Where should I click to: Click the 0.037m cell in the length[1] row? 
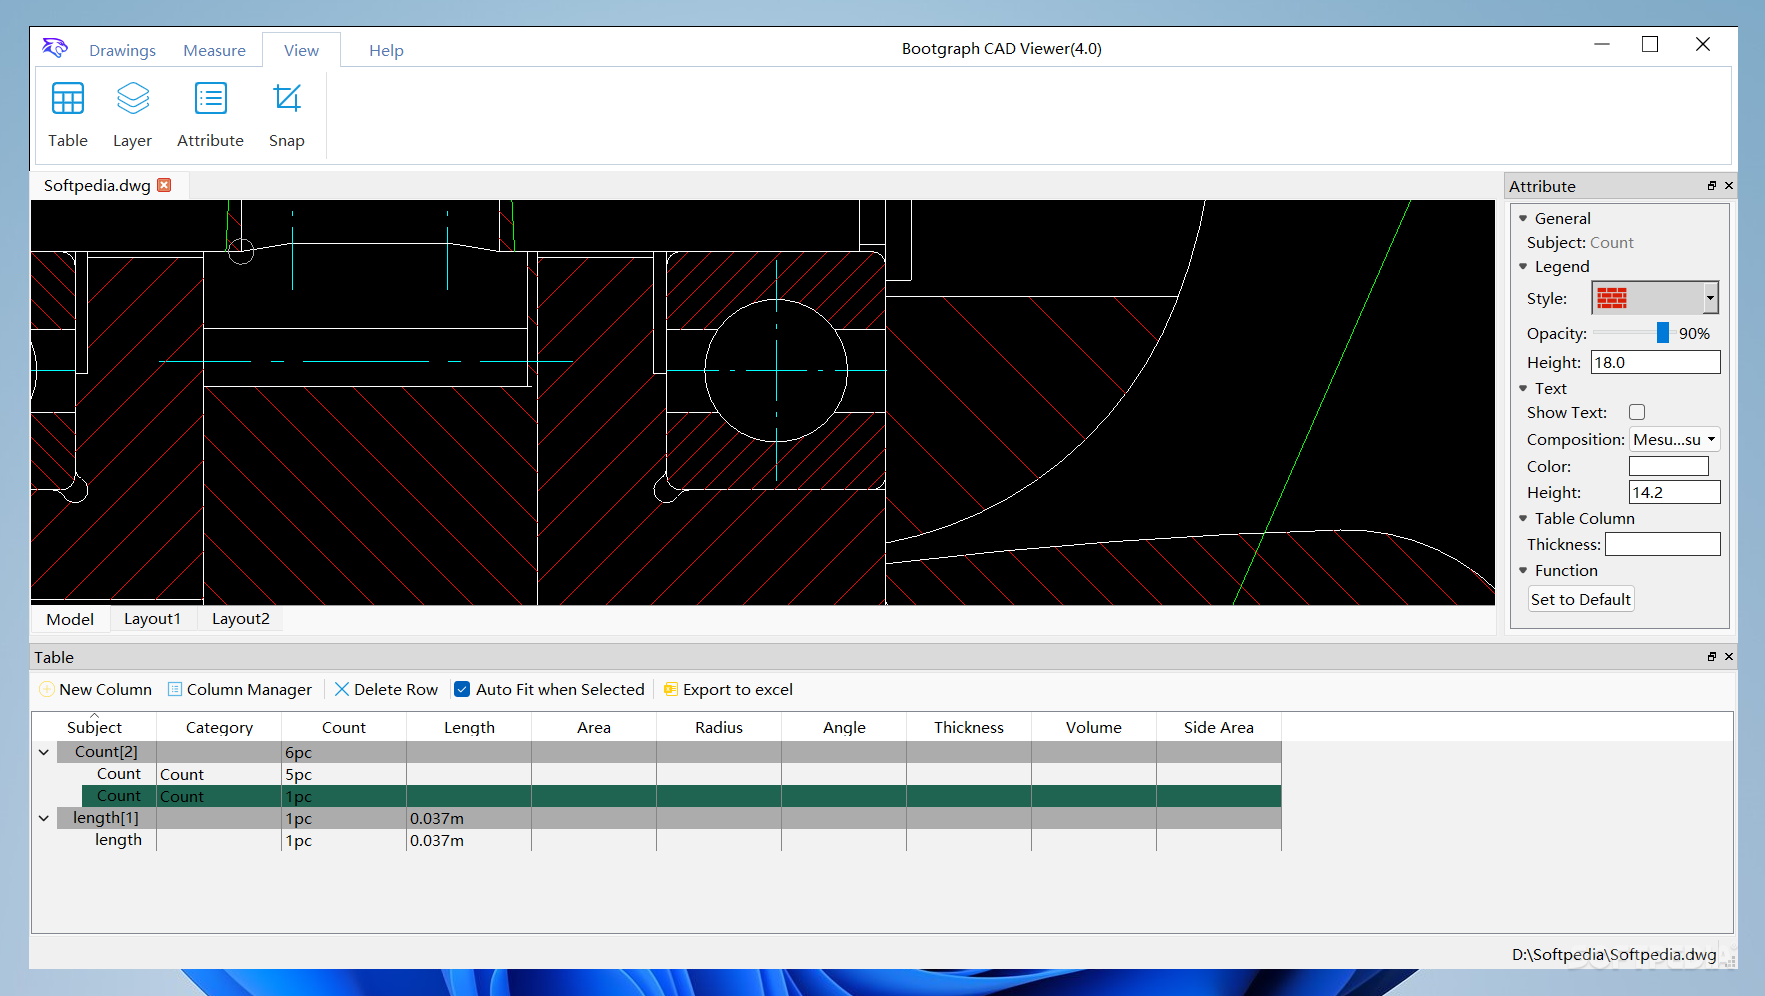(469, 818)
